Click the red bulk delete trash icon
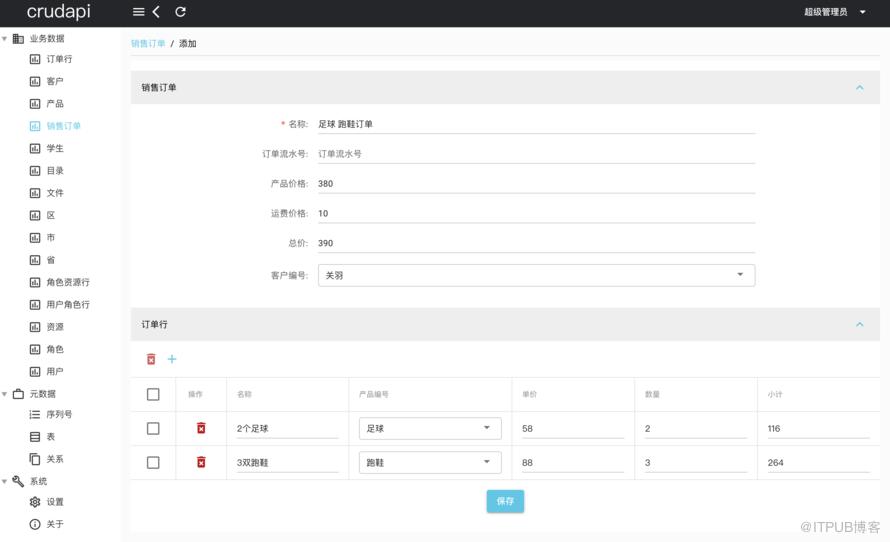Screen dimensions: 890x542 pyautogui.click(x=151, y=359)
